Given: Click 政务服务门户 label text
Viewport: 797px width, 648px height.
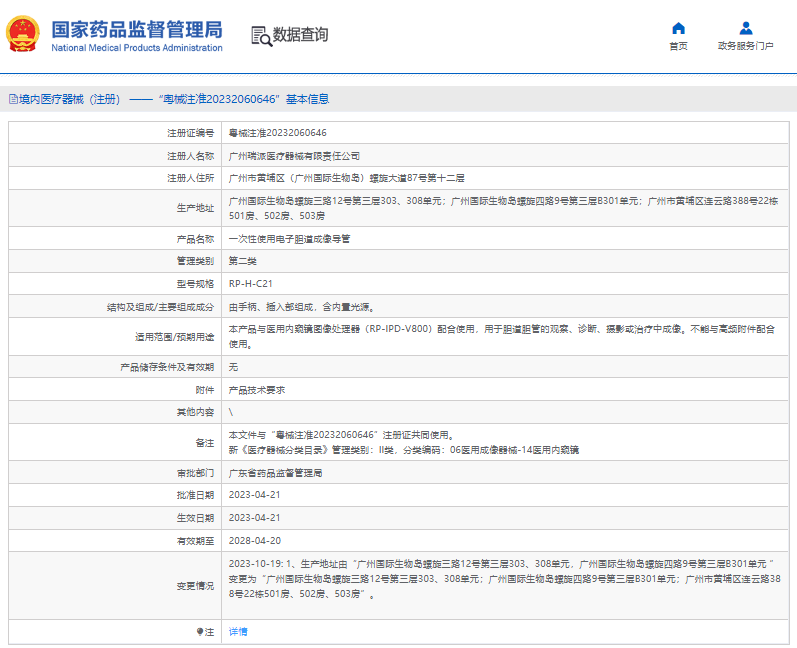Looking at the screenshot, I should 746,46.
